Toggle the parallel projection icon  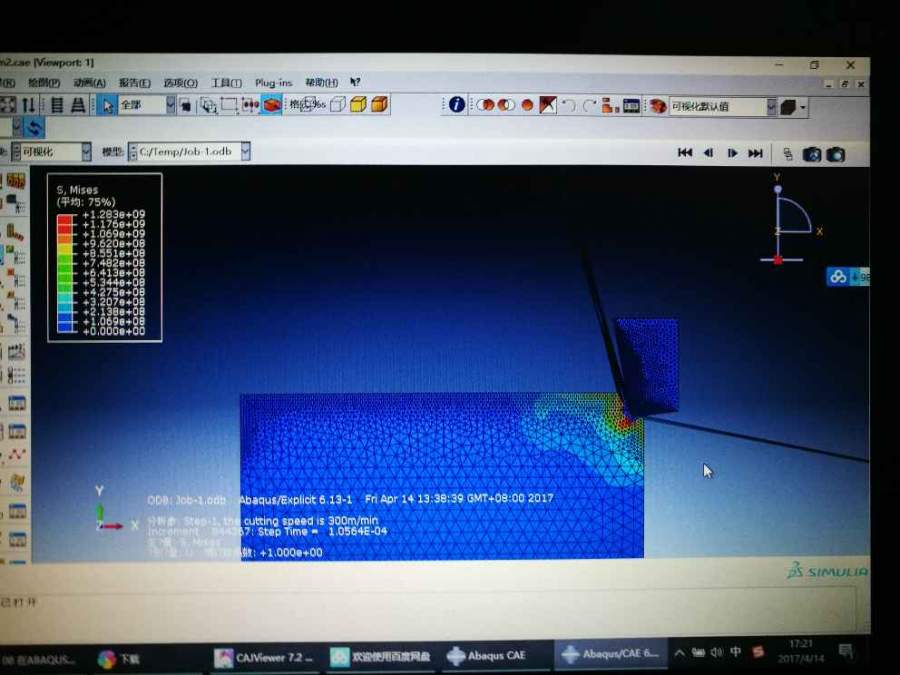pos(57,106)
